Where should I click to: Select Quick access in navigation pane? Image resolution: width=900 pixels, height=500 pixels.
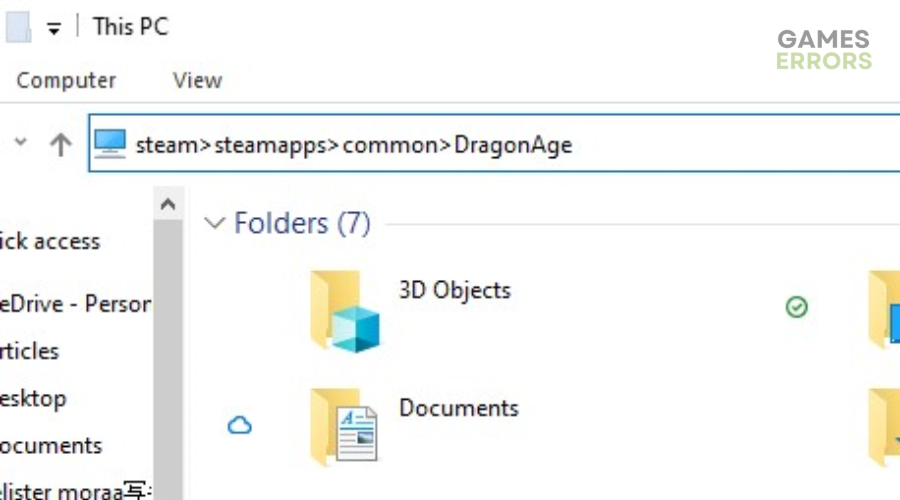50,241
